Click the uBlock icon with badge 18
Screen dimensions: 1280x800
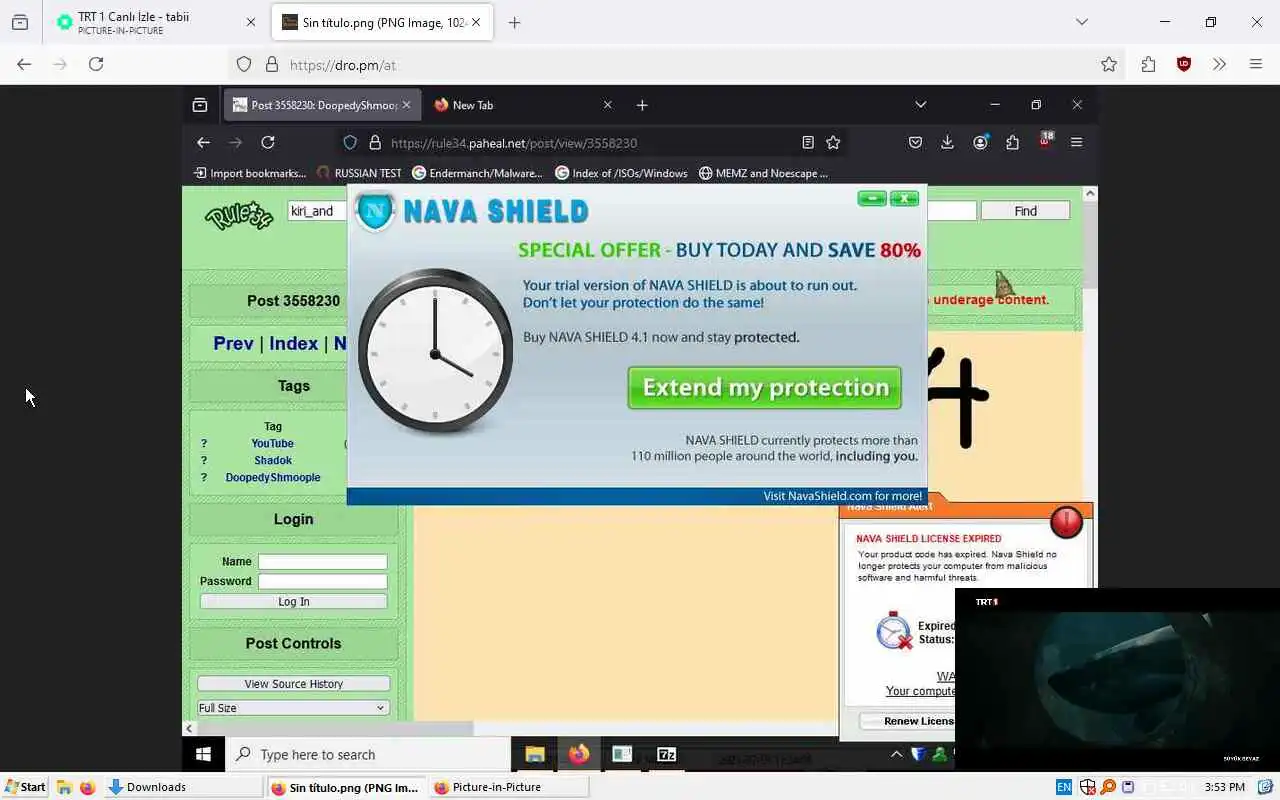coord(1045,141)
